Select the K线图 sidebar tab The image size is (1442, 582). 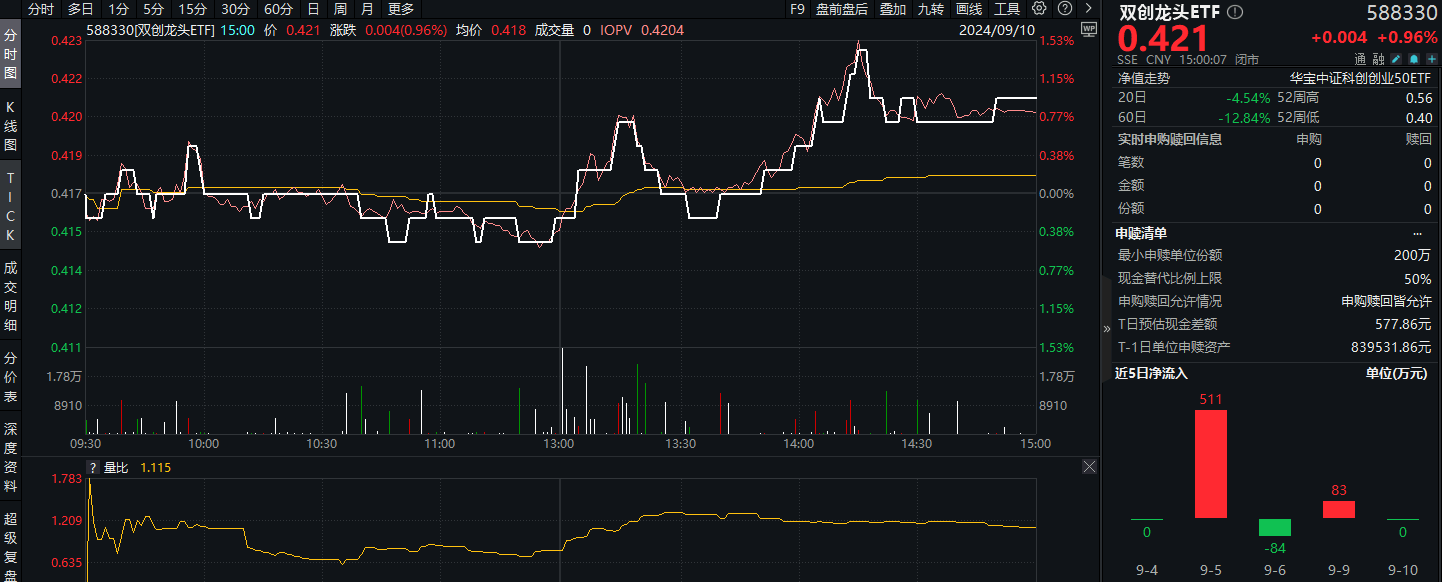pos(11,125)
